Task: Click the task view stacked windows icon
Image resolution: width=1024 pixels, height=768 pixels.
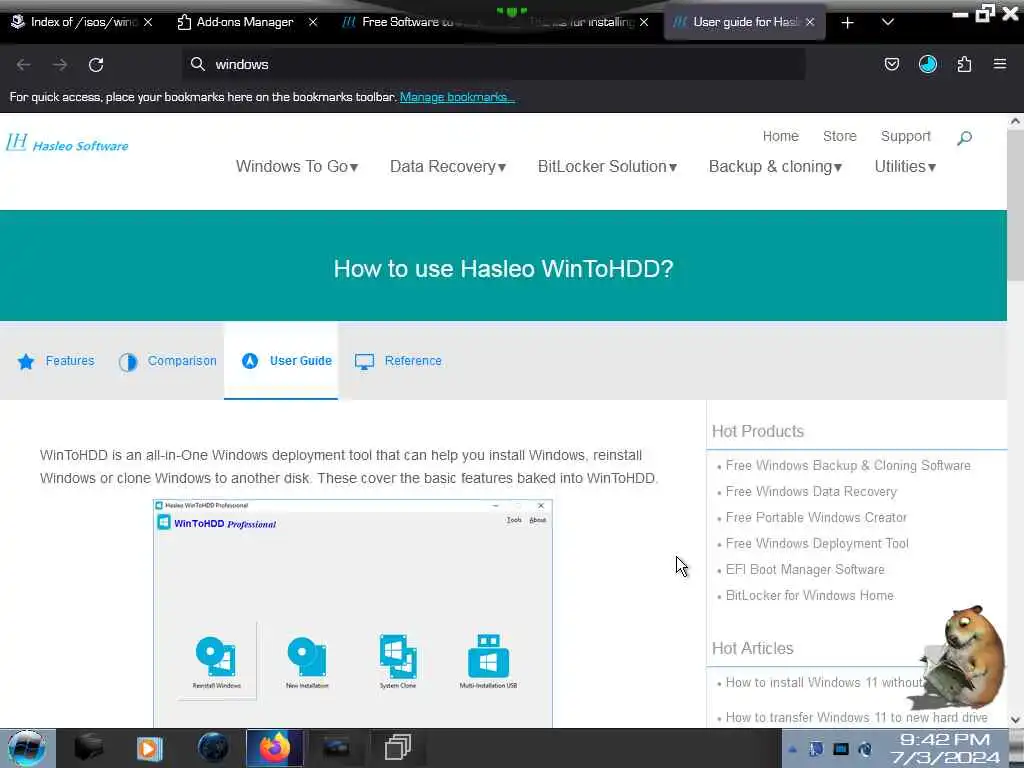Action: click(x=398, y=748)
